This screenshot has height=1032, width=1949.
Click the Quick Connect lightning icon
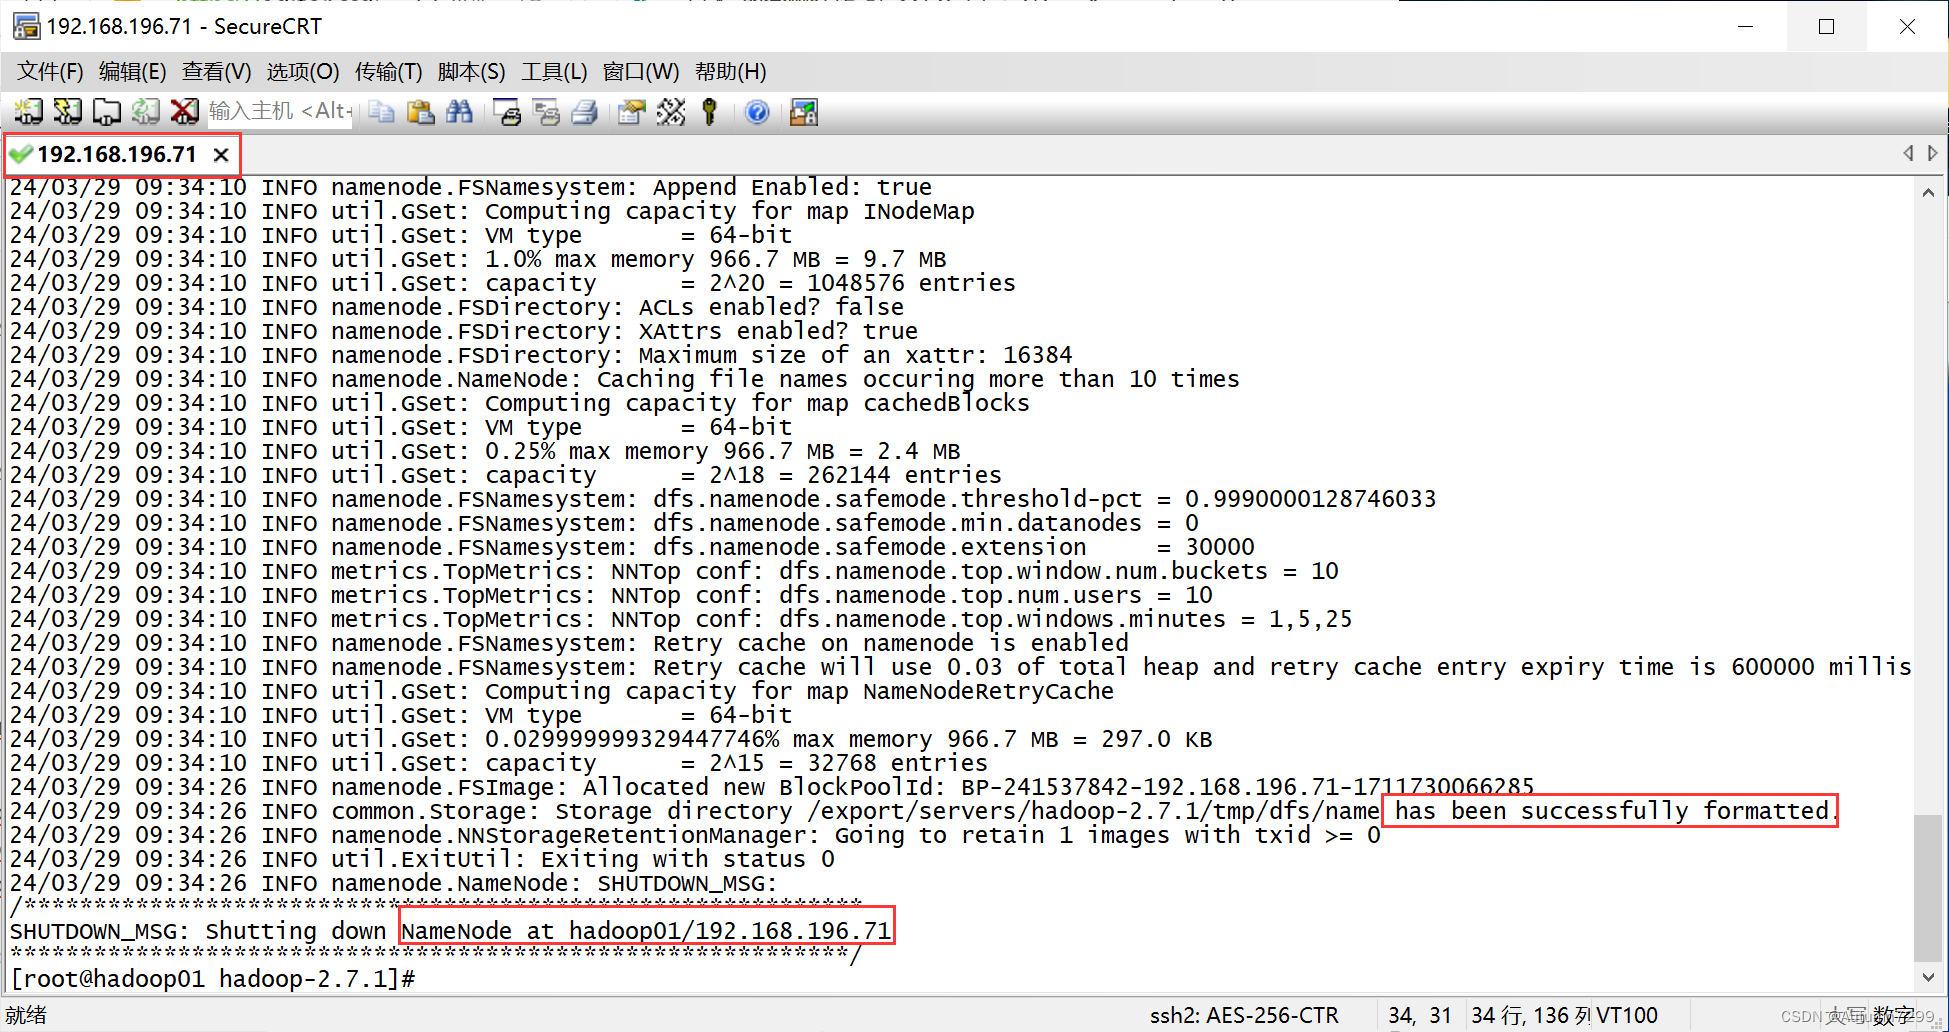tap(67, 111)
